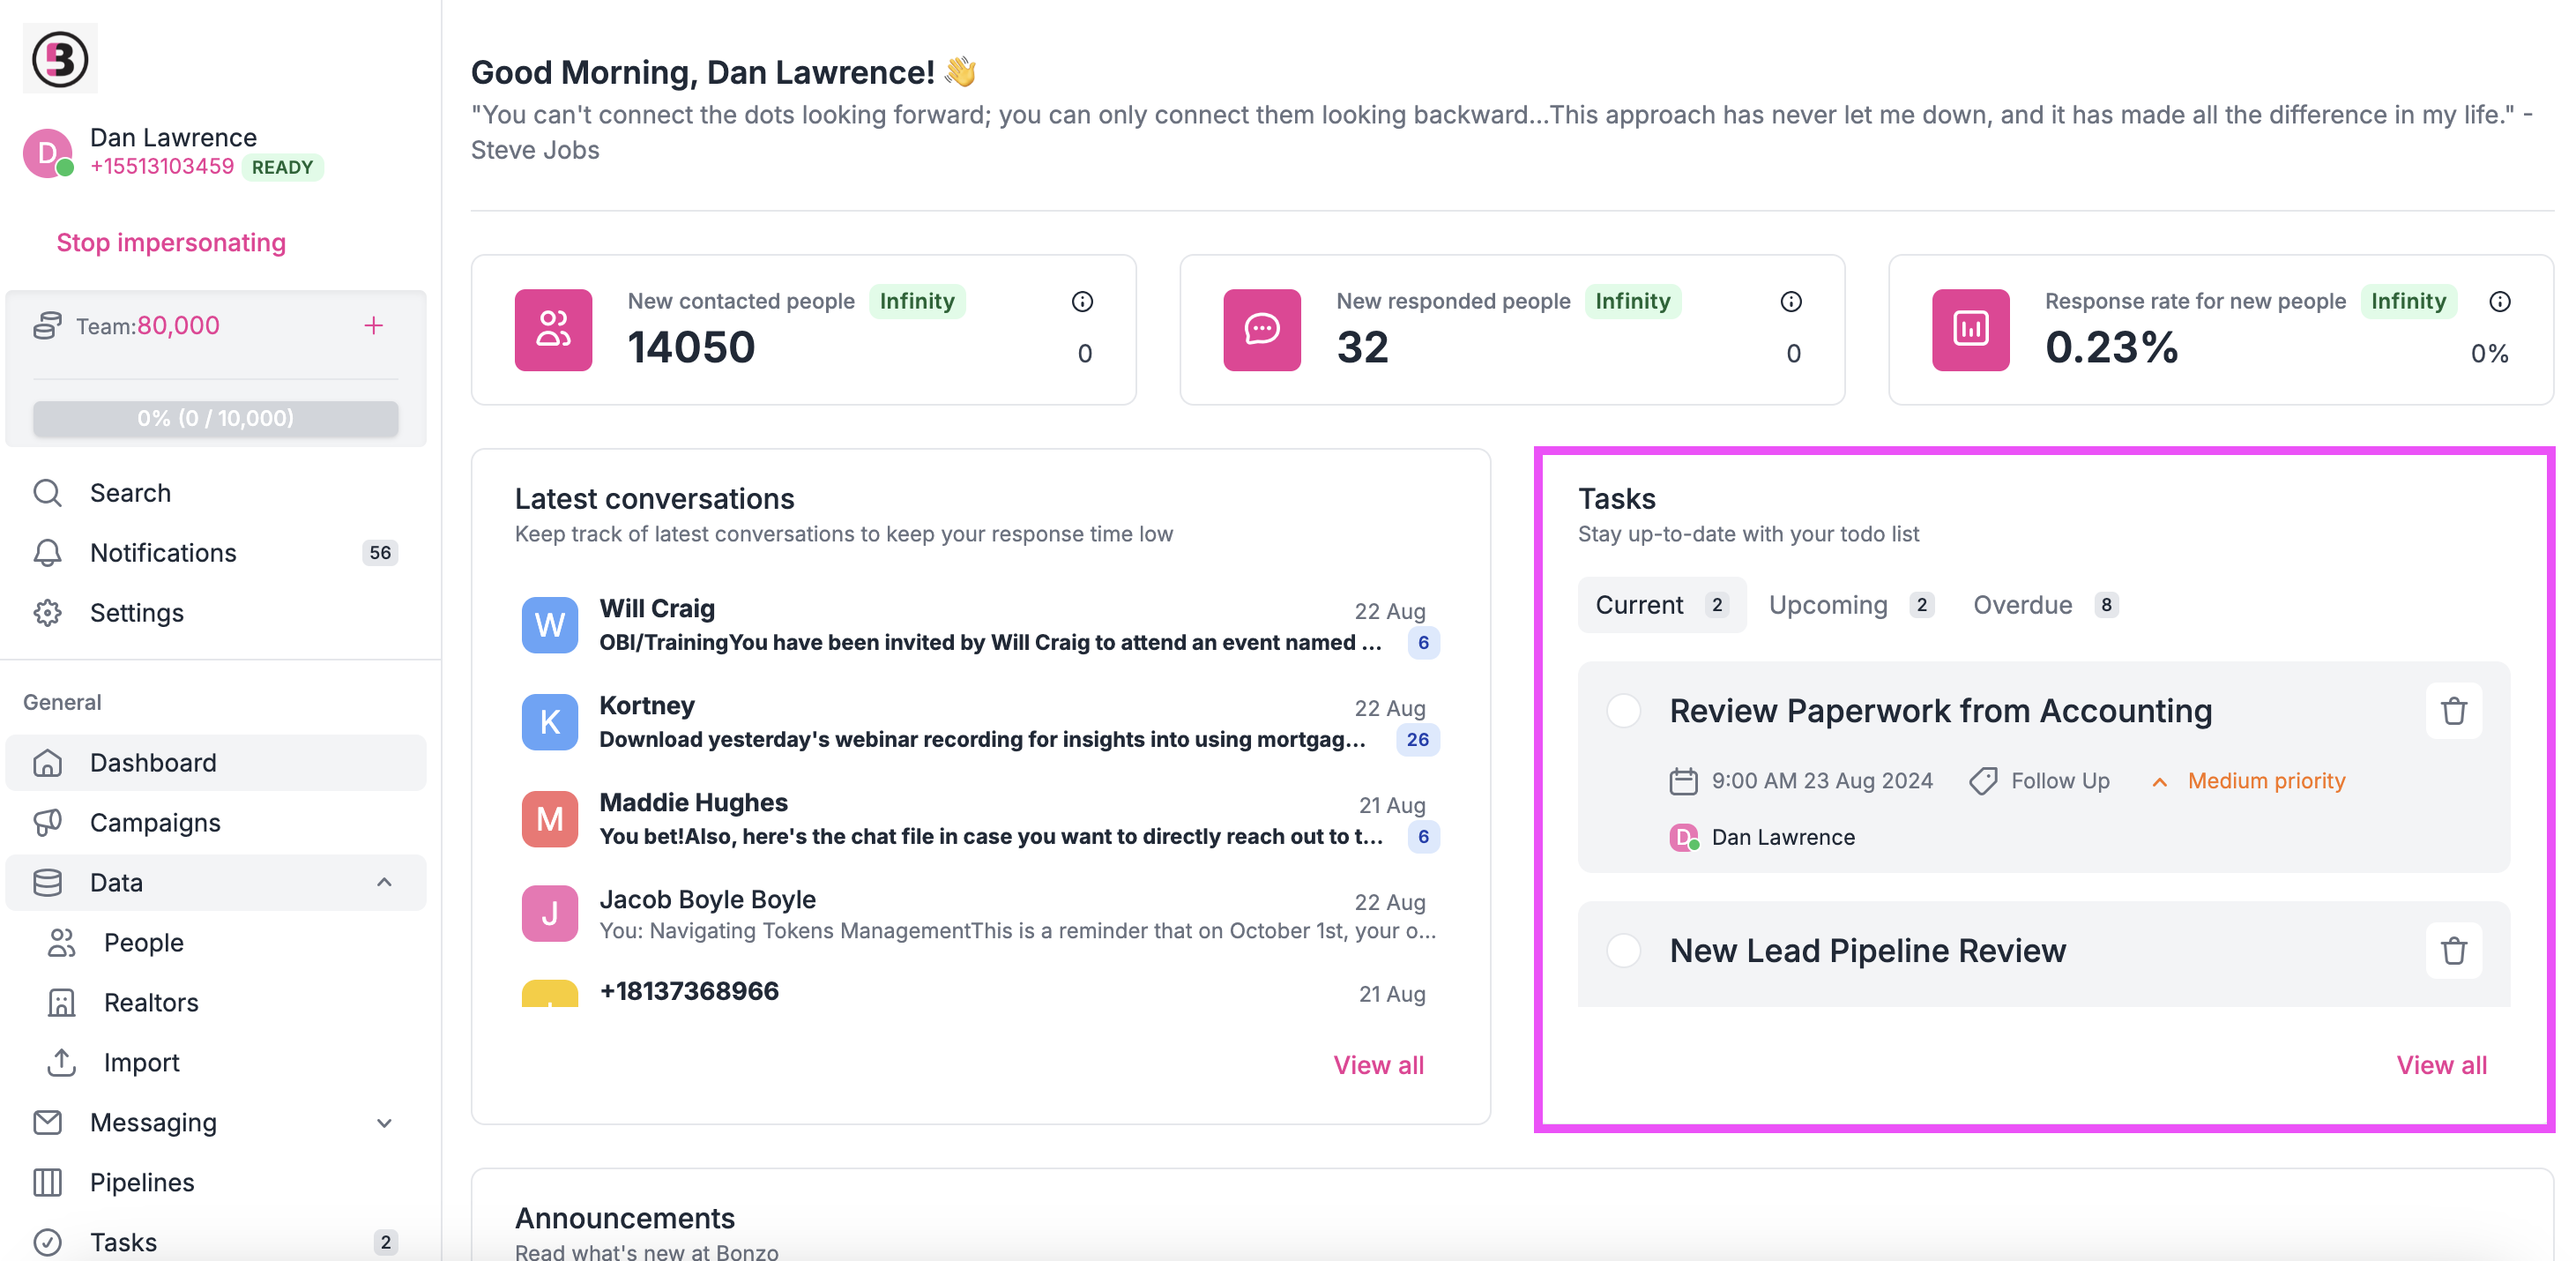2576x1261 pixels.
Task: Open the Overdue tasks tab
Action: point(2022,604)
